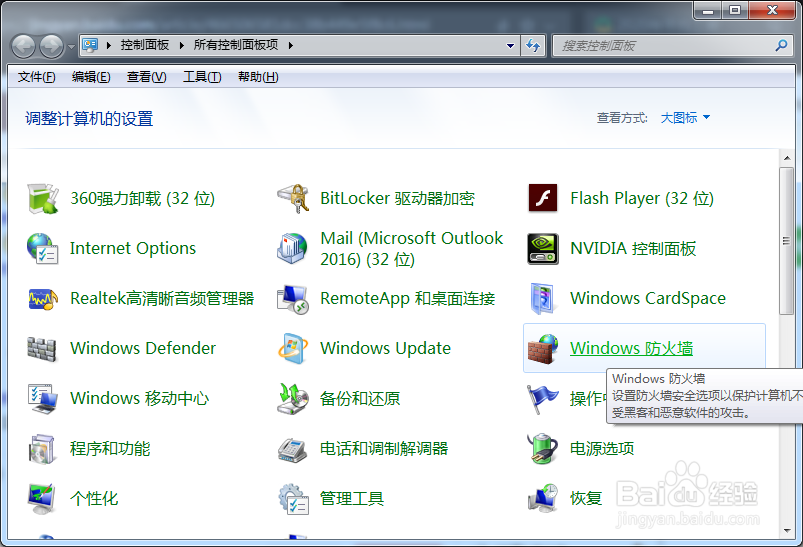The image size is (803, 547).
Task: Open the Windows 防火墙 link
Action: 631,348
